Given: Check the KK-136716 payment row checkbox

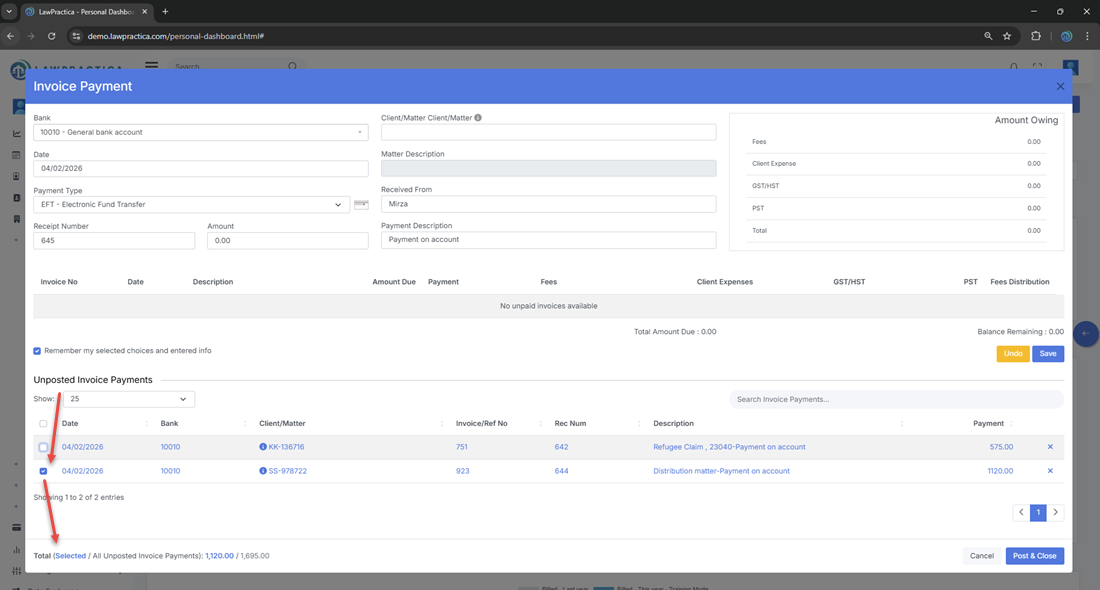Looking at the screenshot, I should 43,447.
